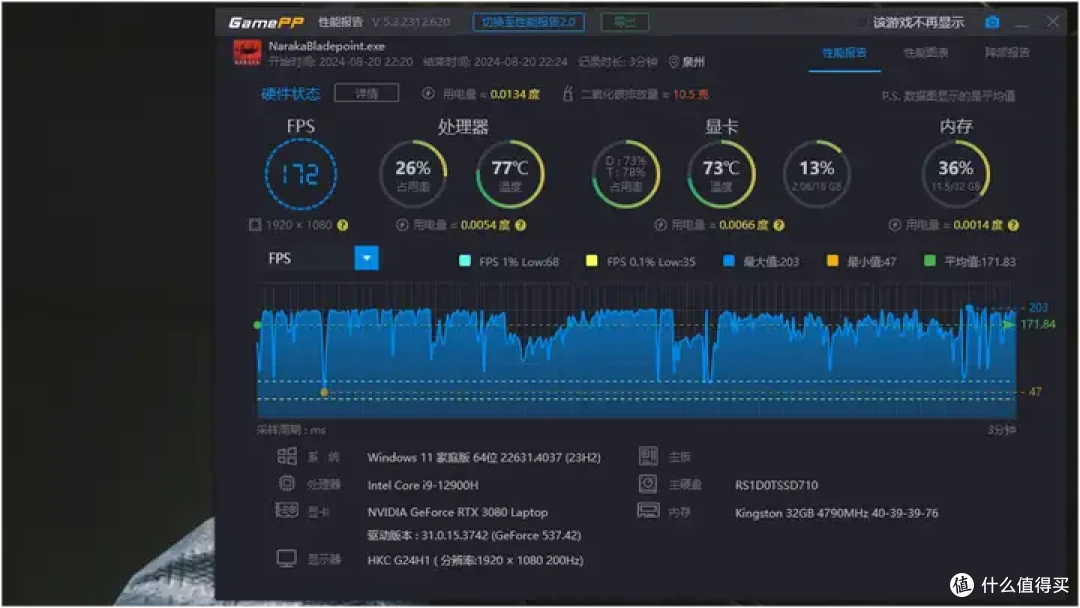Click 切换至性能报告2.0 button
1080x608 pixels.
click(x=528, y=22)
